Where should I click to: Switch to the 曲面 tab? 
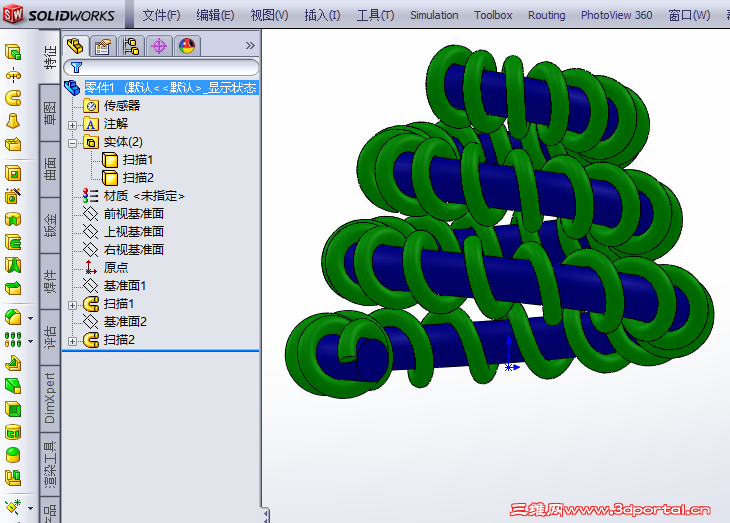pos(50,169)
